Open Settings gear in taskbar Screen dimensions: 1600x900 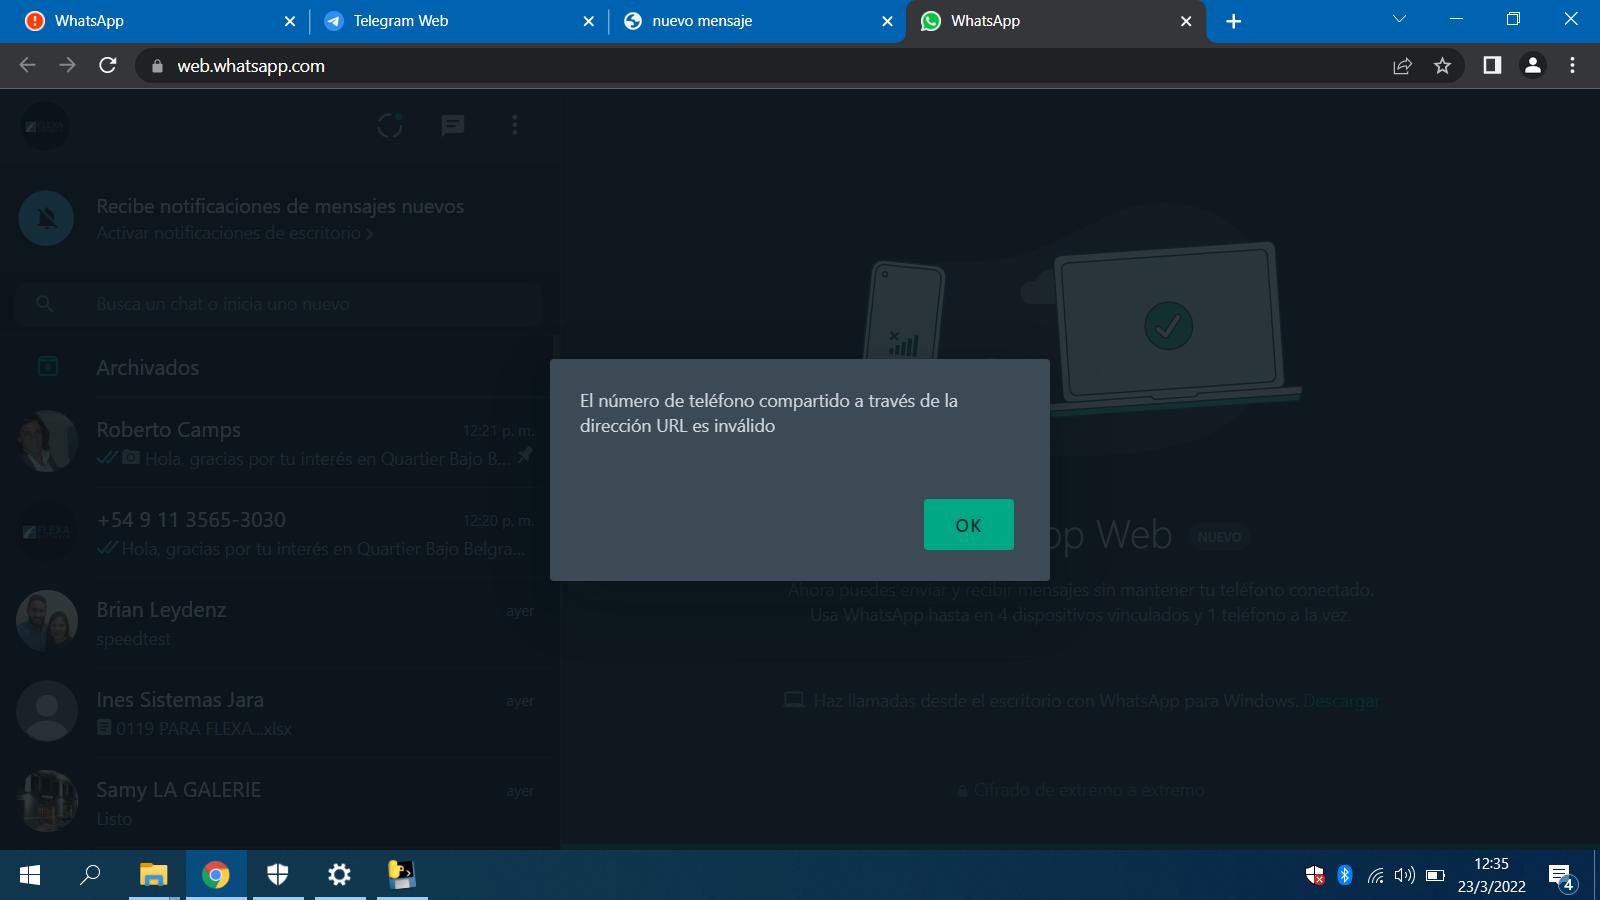(340, 875)
